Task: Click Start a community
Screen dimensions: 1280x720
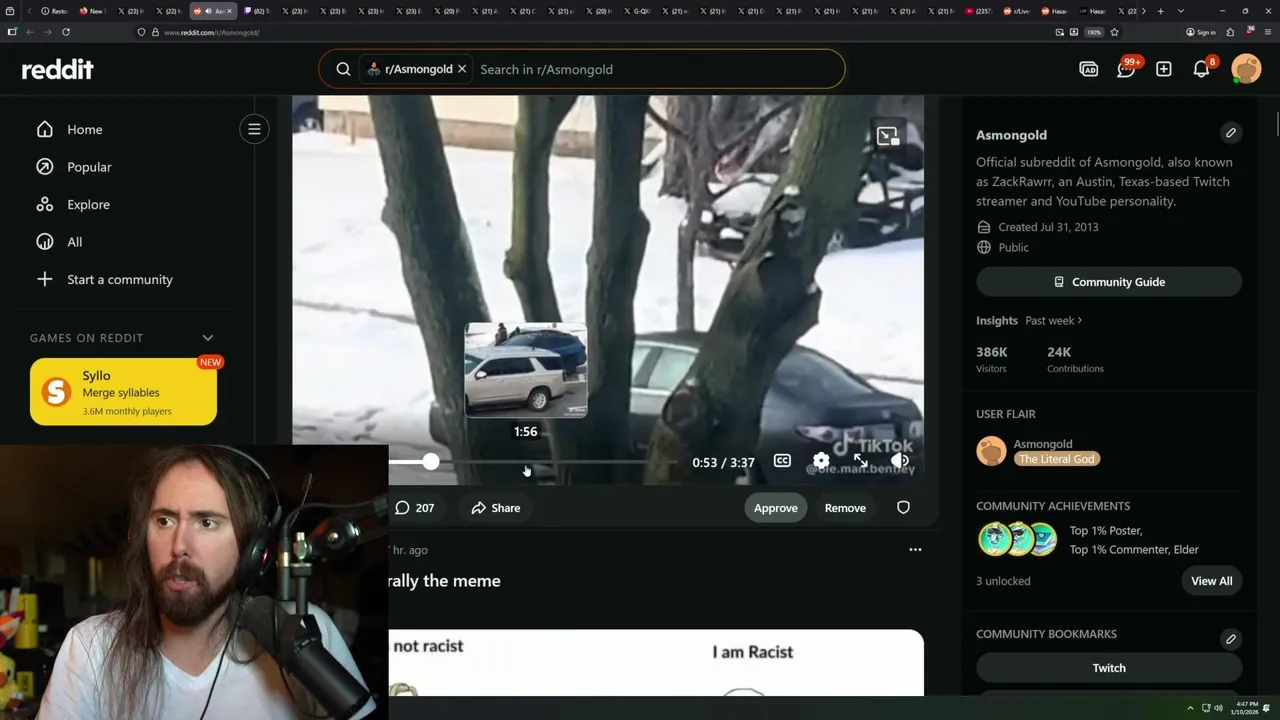Action: click(119, 279)
